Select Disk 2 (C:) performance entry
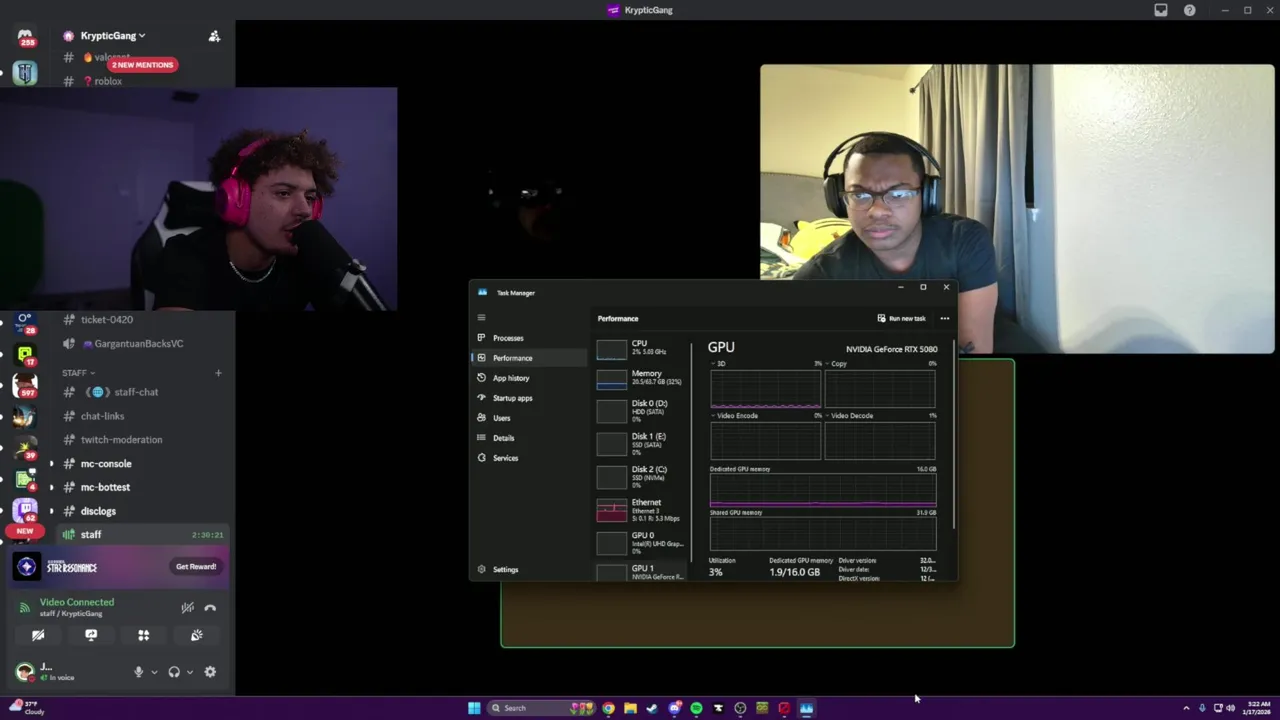 point(640,477)
